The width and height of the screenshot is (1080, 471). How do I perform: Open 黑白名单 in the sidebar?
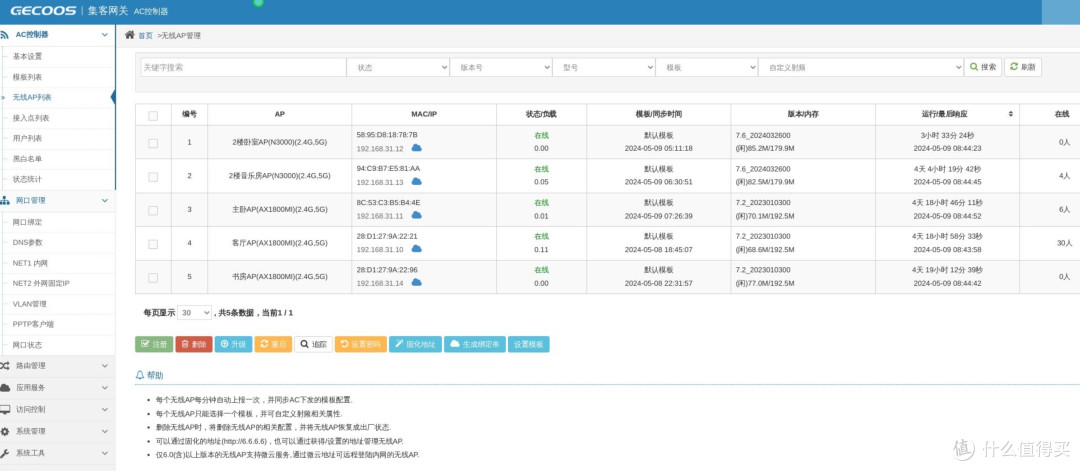[x=28, y=159]
